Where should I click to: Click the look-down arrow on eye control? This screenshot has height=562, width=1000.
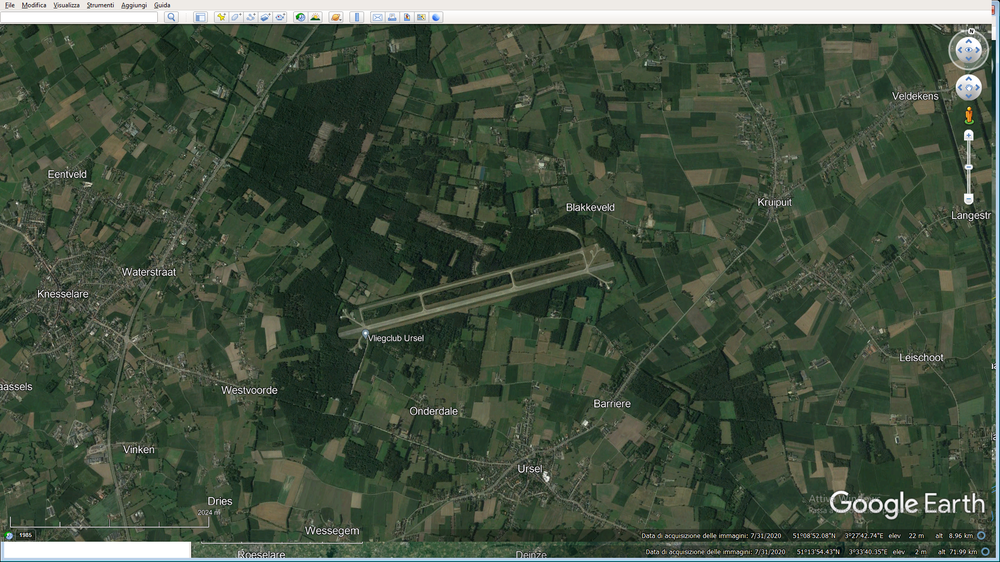969,59
